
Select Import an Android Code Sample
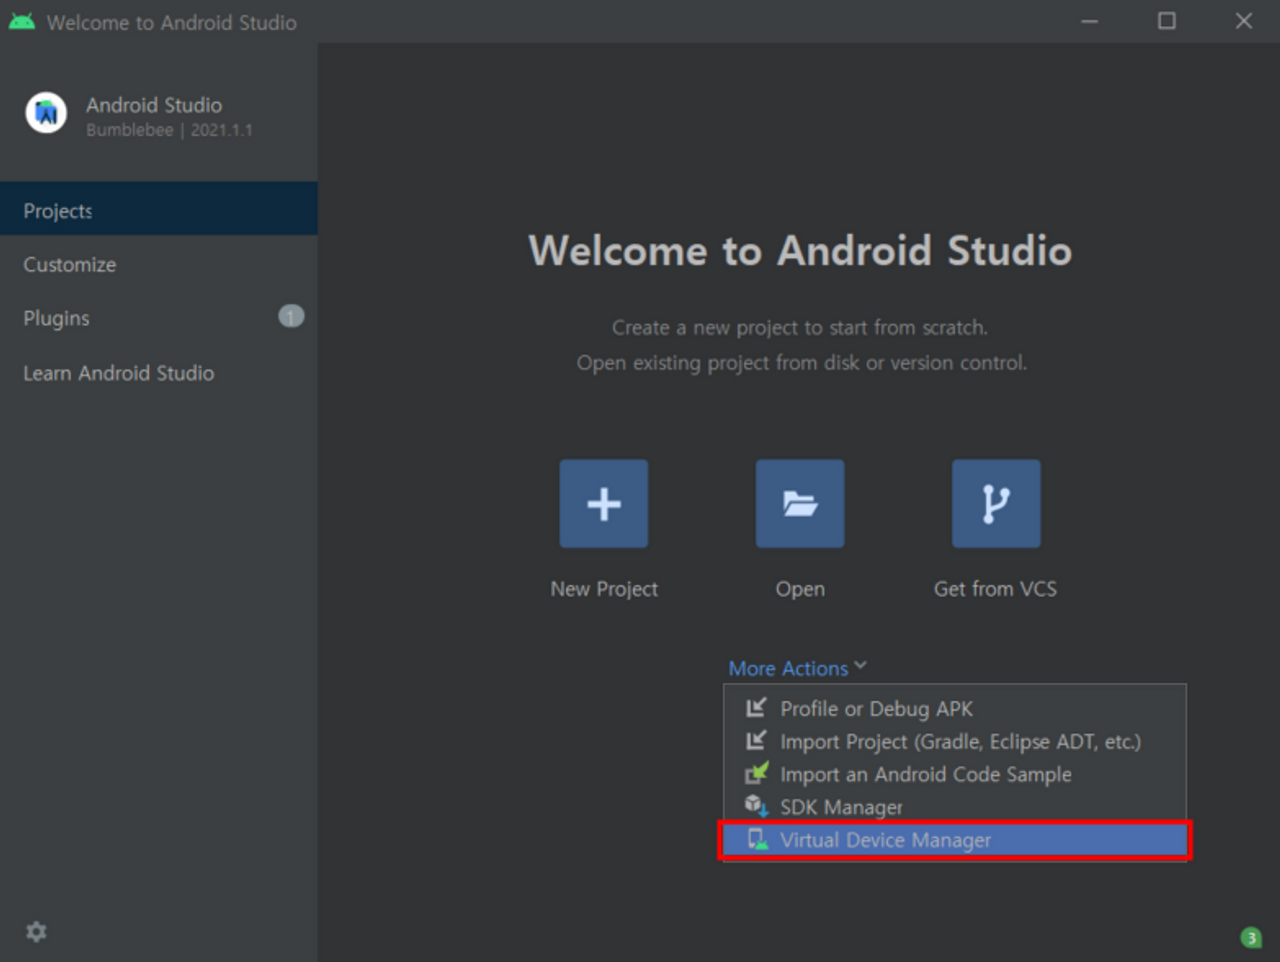click(955, 774)
